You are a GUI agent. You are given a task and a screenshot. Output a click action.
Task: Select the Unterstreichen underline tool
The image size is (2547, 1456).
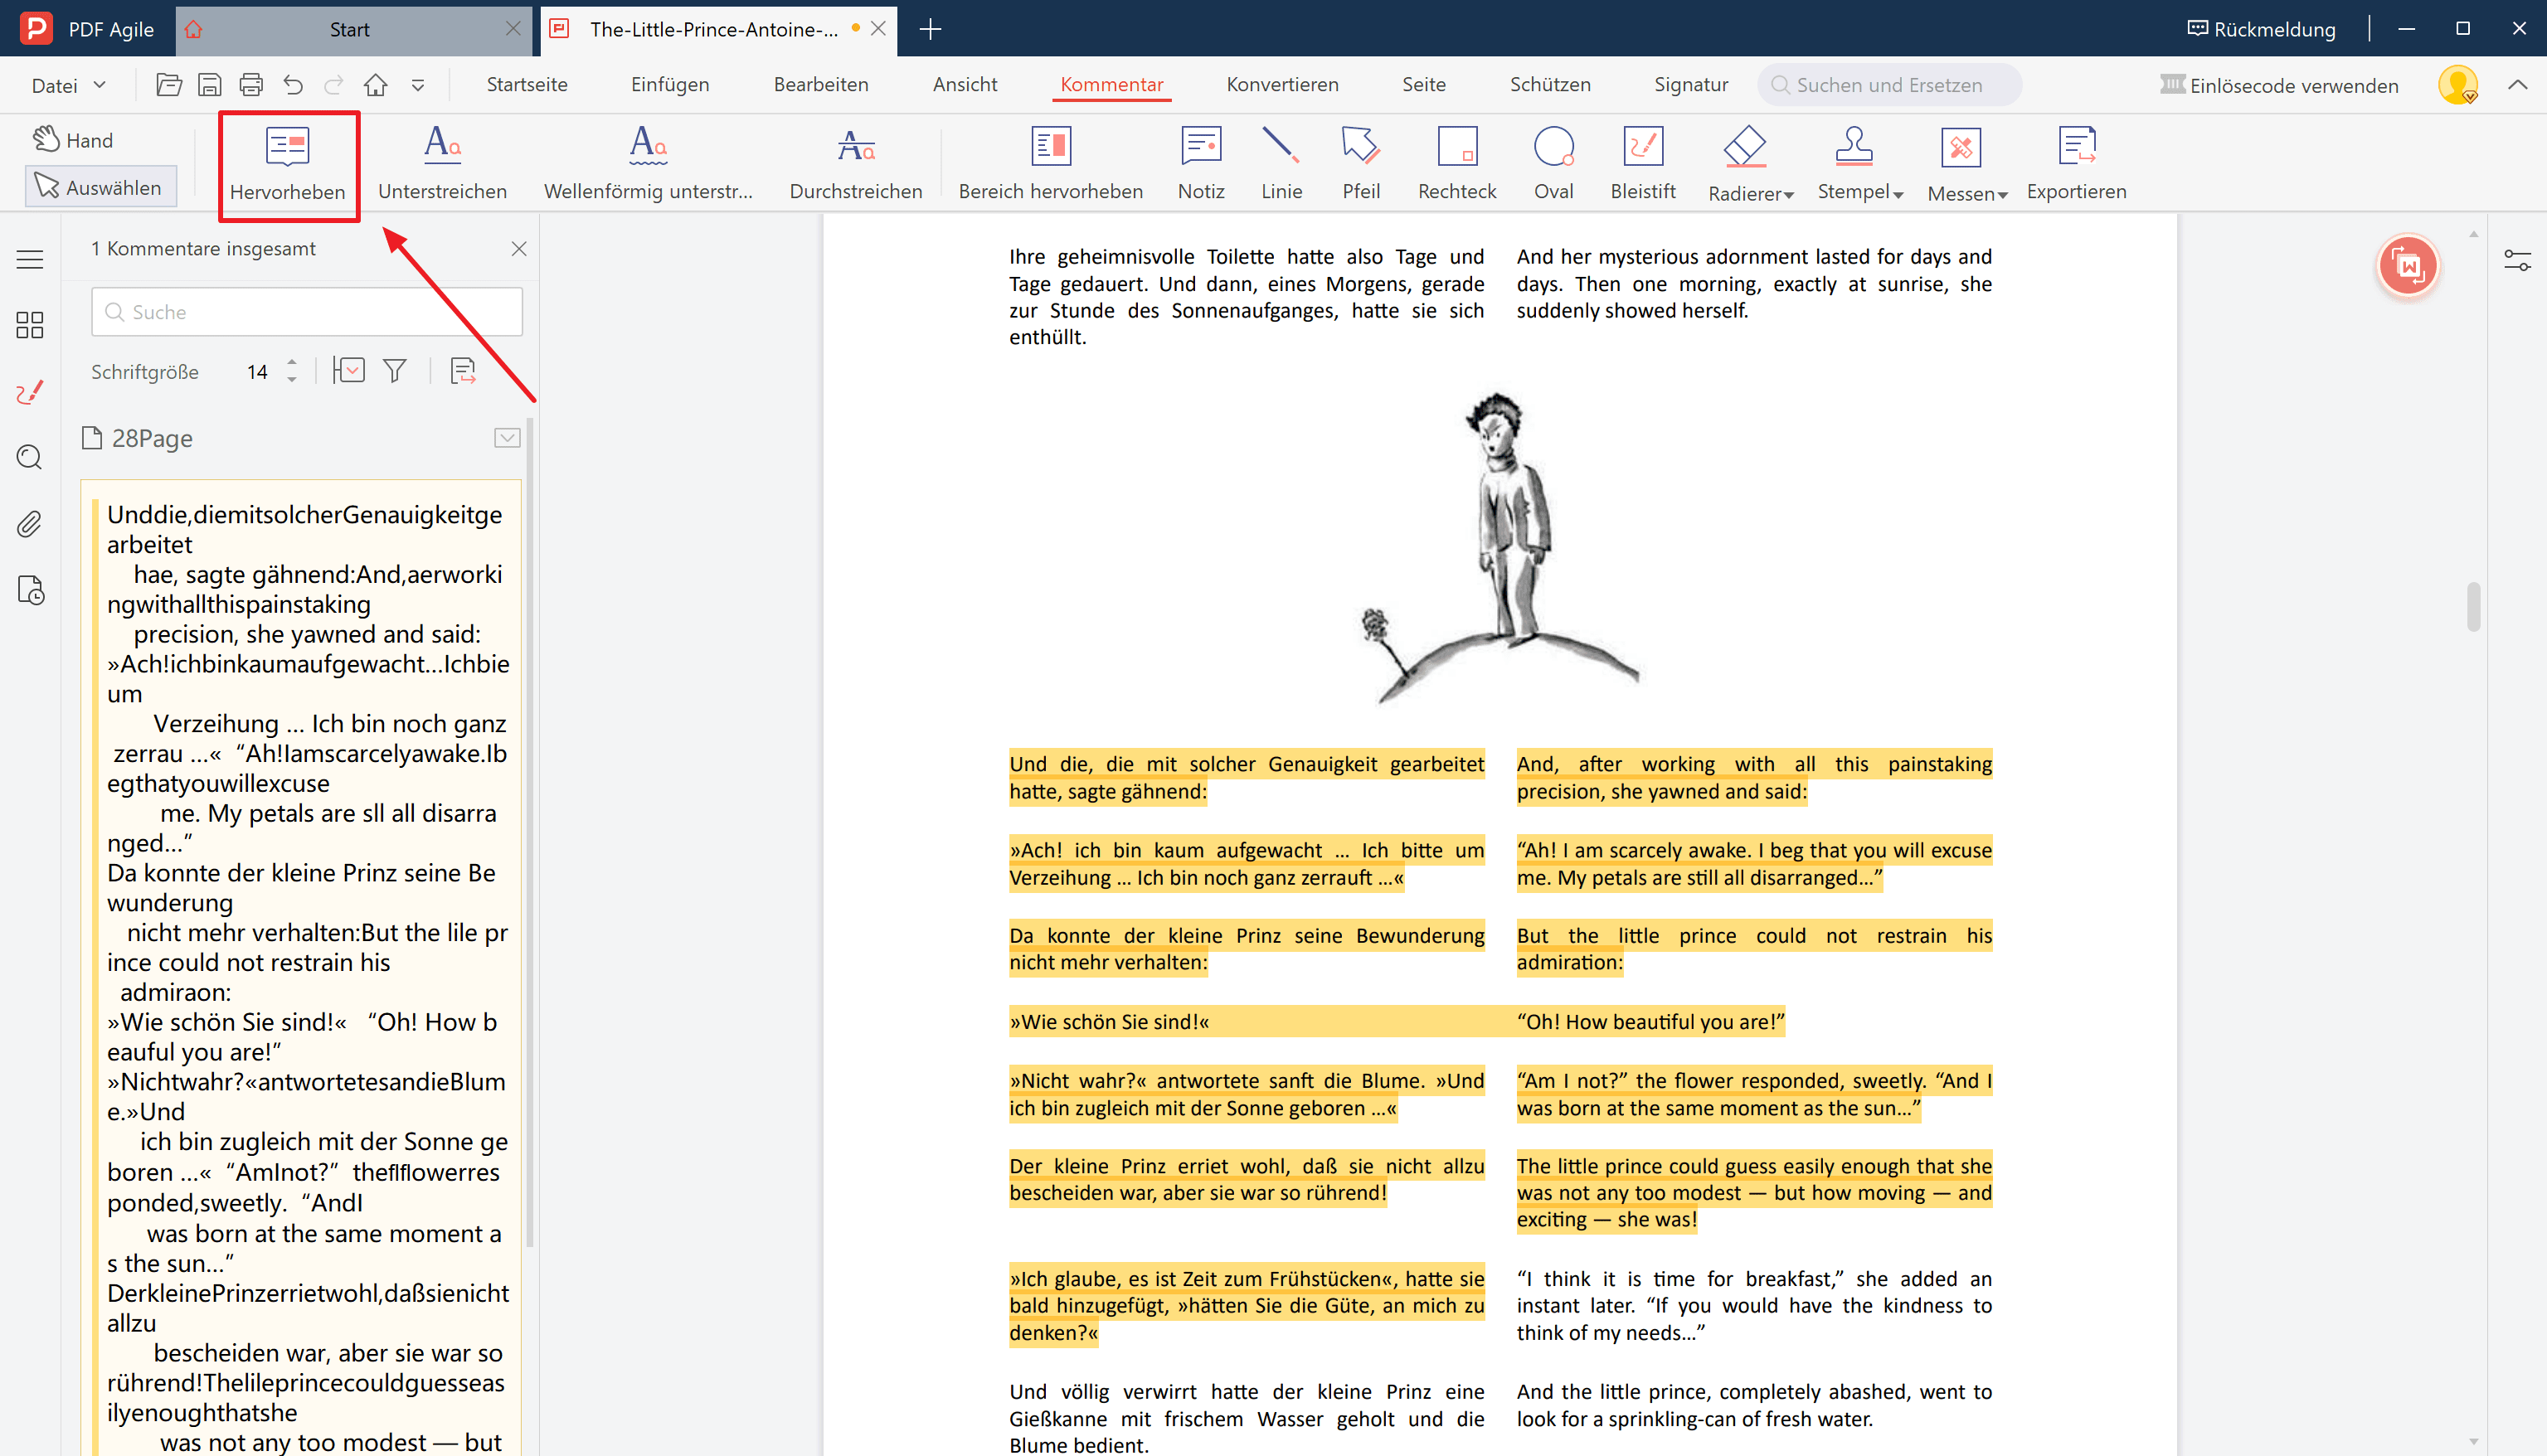442,163
